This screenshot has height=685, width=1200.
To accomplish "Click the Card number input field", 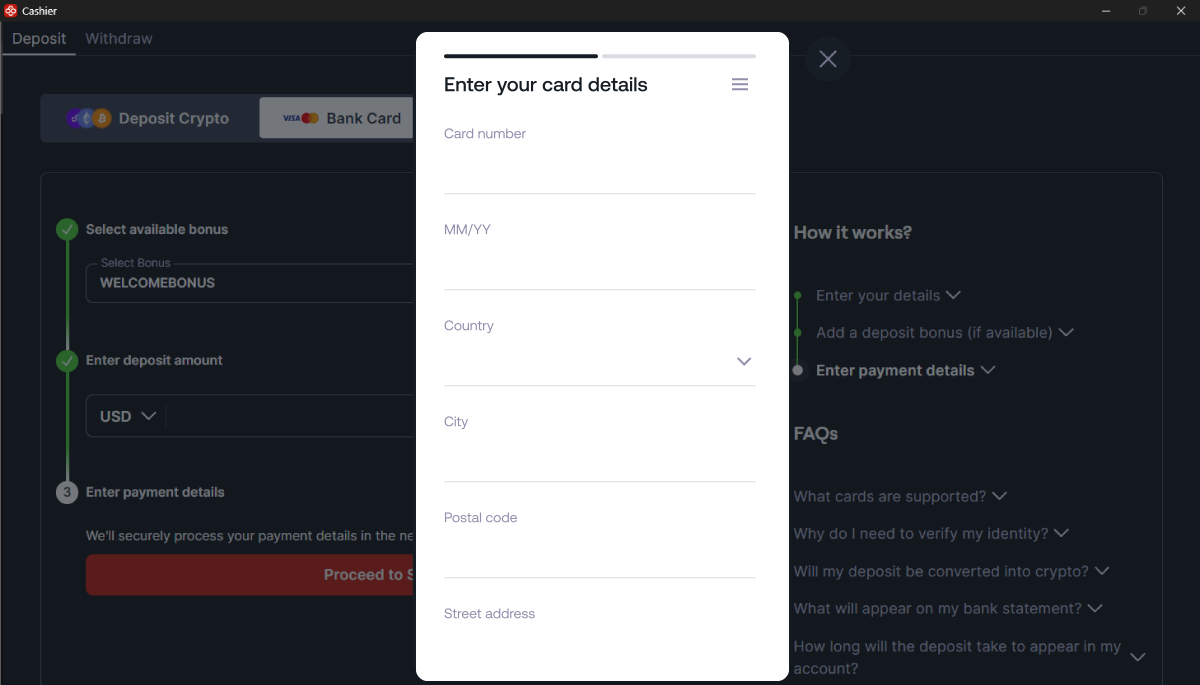I will tap(600, 170).
